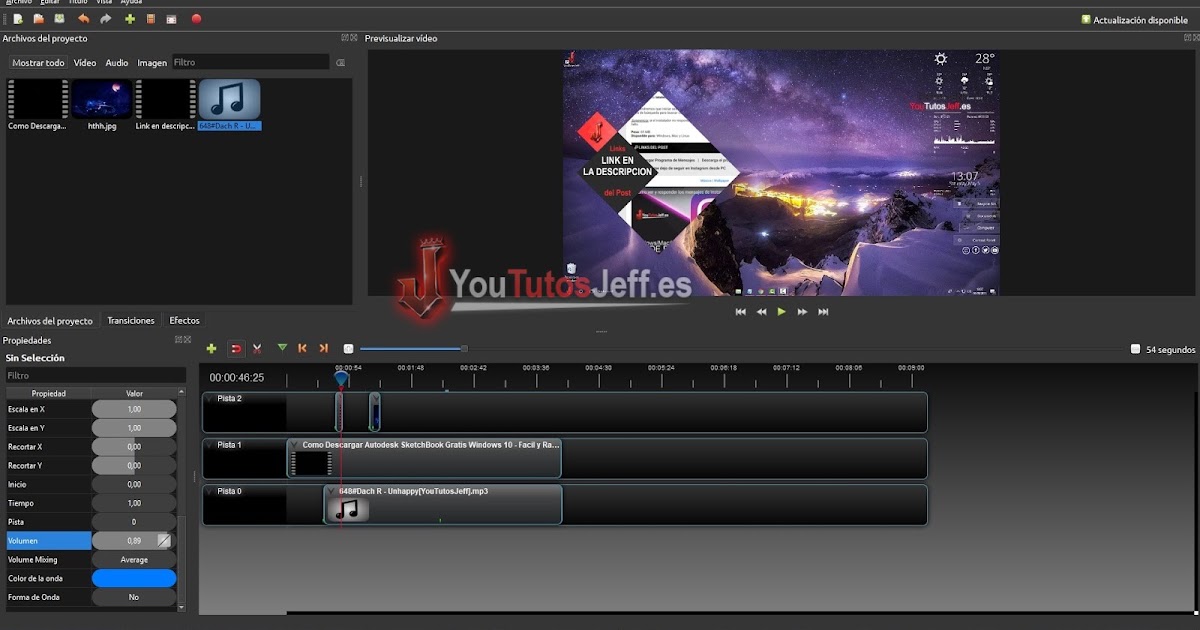Switch to the Transiciones tab
The height and width of the screenshot is (630, 1200).
coord(131,321)
